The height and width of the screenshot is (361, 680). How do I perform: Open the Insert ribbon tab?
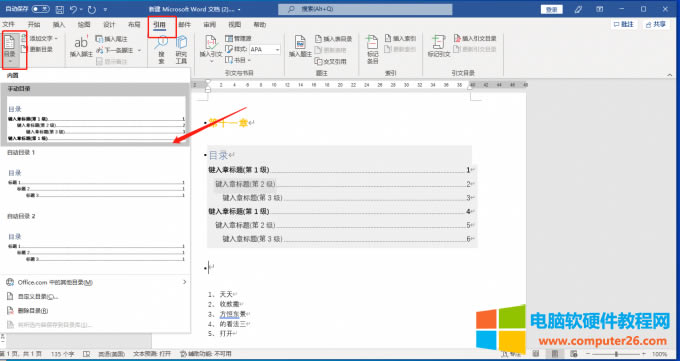click(59, 25)
